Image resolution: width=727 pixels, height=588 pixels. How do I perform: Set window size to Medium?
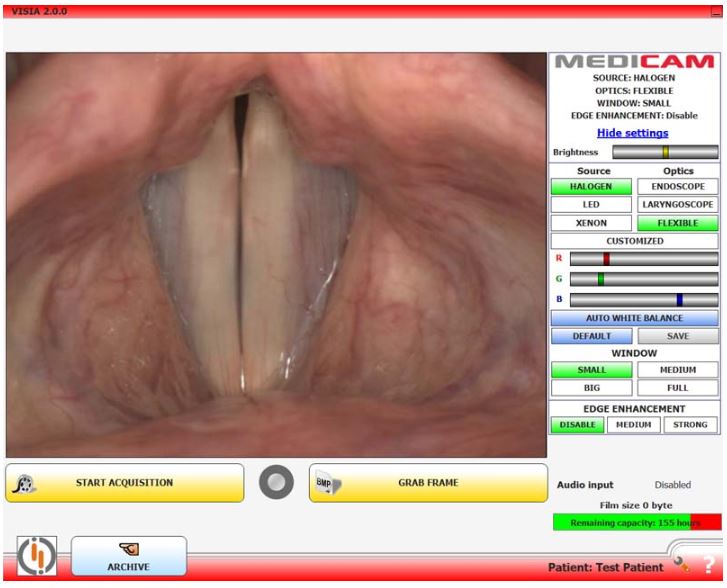coord(677,370)
